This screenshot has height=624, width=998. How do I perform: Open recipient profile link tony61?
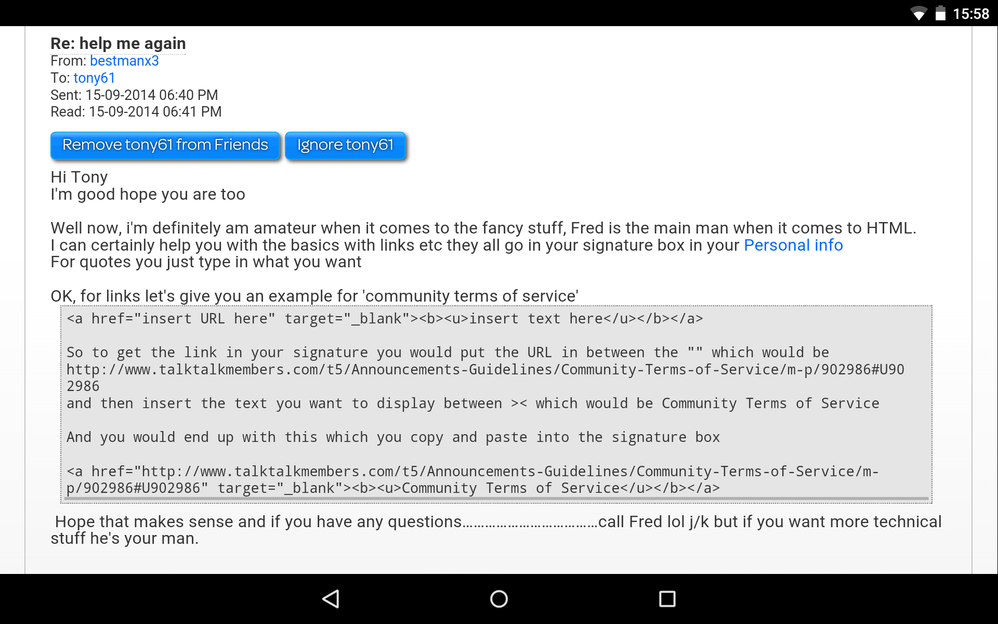coord(94,78)
